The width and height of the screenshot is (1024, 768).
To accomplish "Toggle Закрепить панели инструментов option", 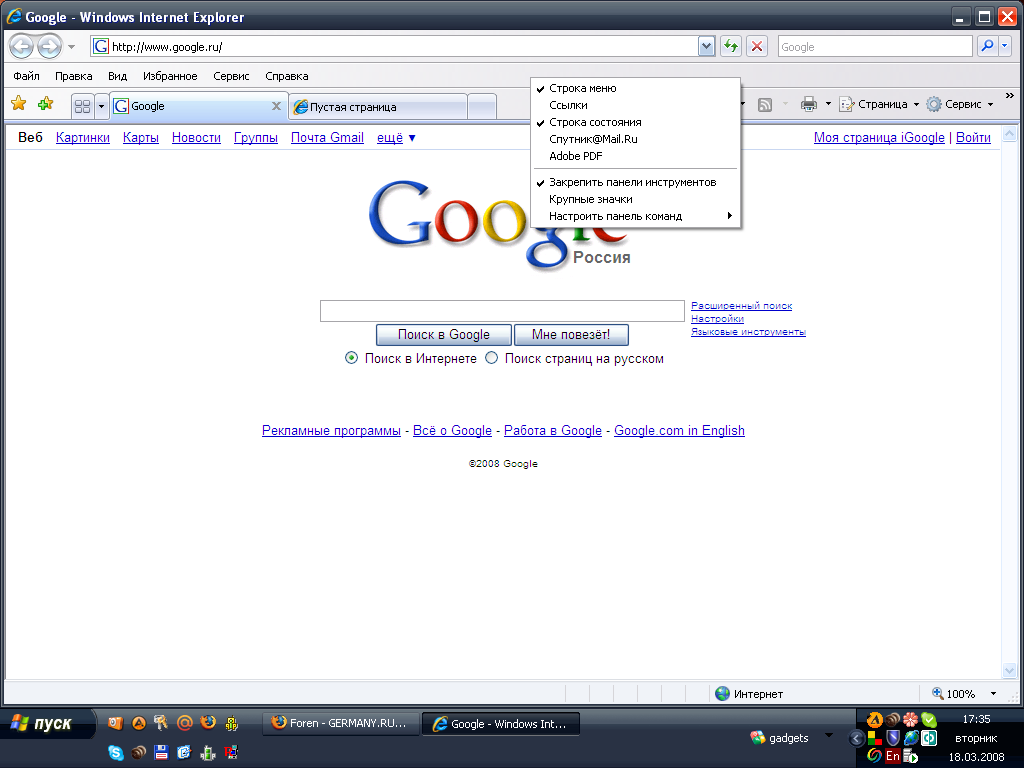I will (635, 182).
